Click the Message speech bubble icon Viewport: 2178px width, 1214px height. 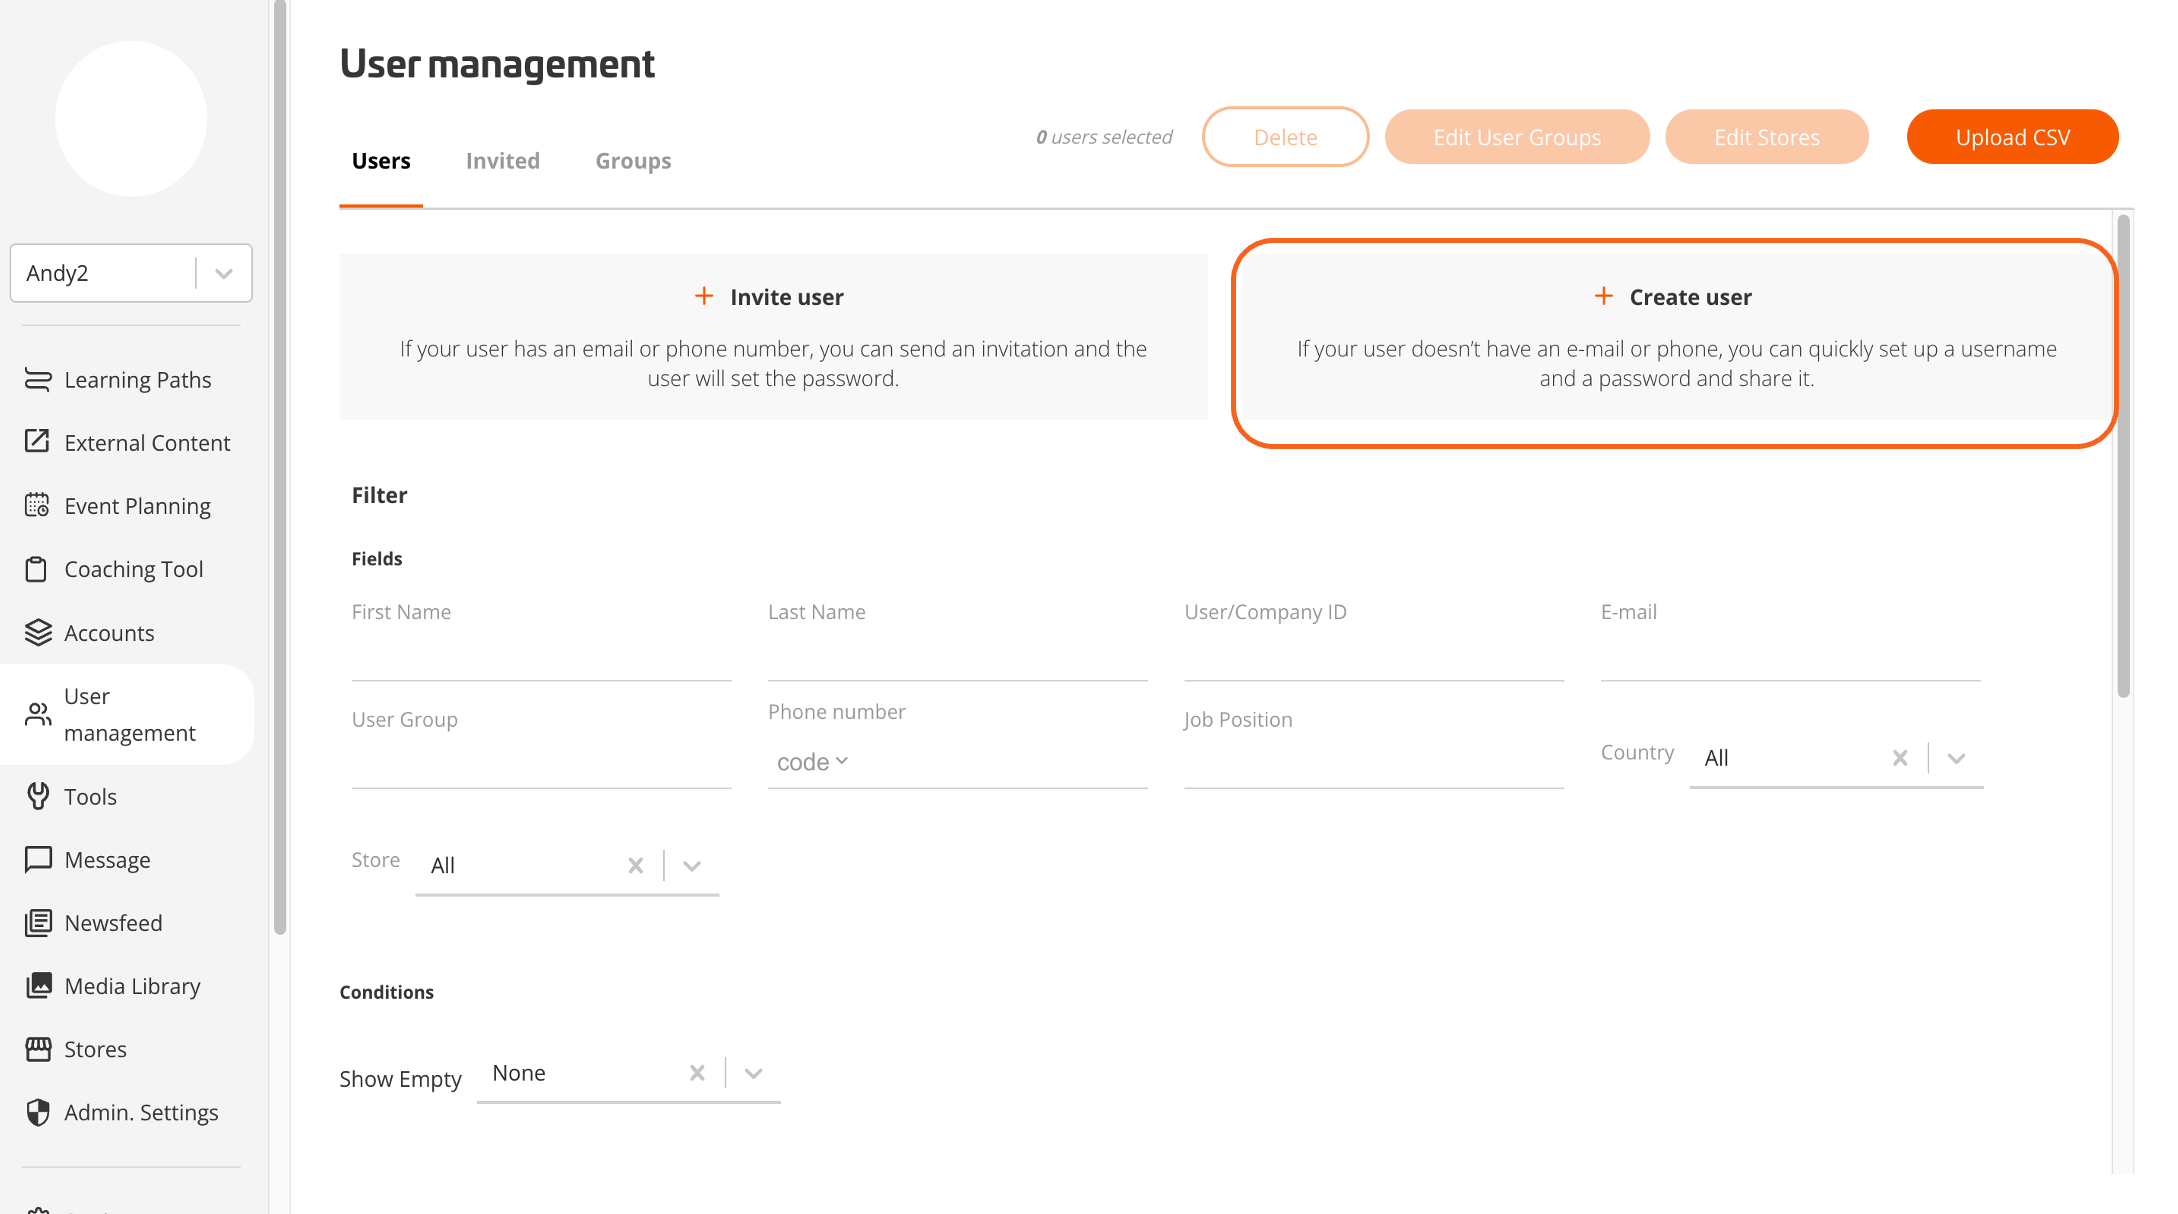pos(38,860)
